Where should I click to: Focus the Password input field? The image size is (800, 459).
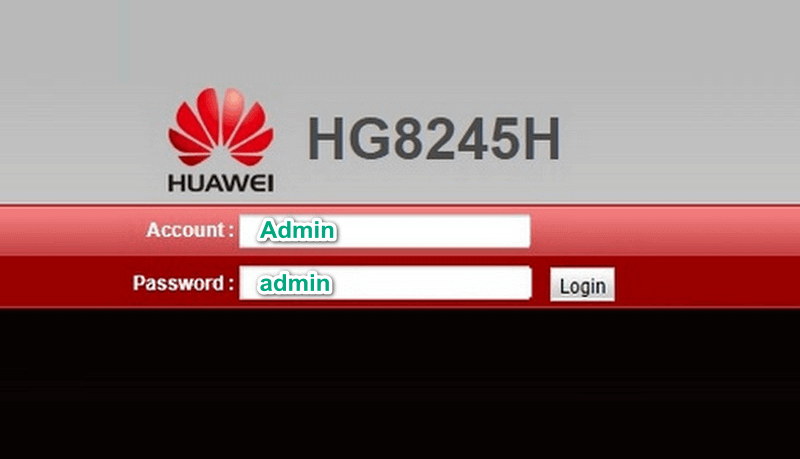point(385,283)
